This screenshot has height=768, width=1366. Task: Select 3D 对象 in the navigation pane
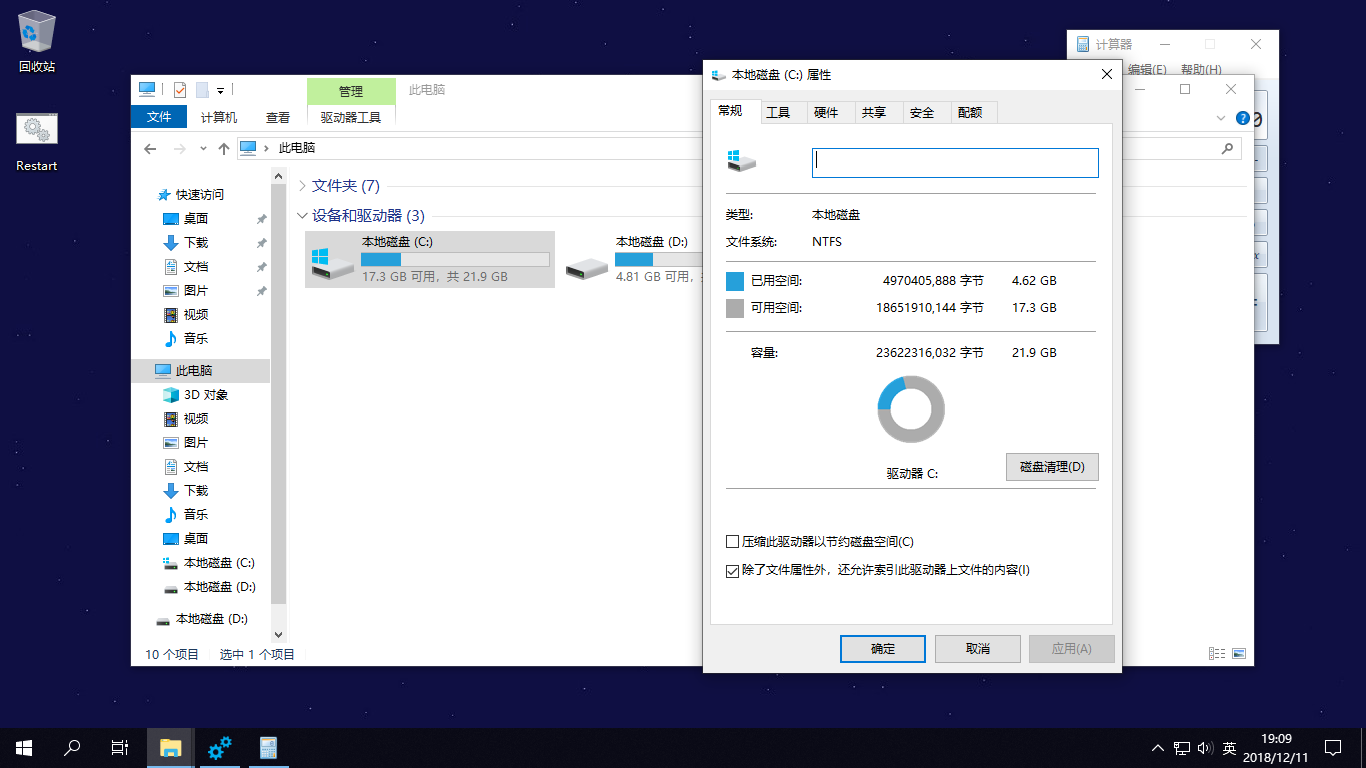point(205,395)
